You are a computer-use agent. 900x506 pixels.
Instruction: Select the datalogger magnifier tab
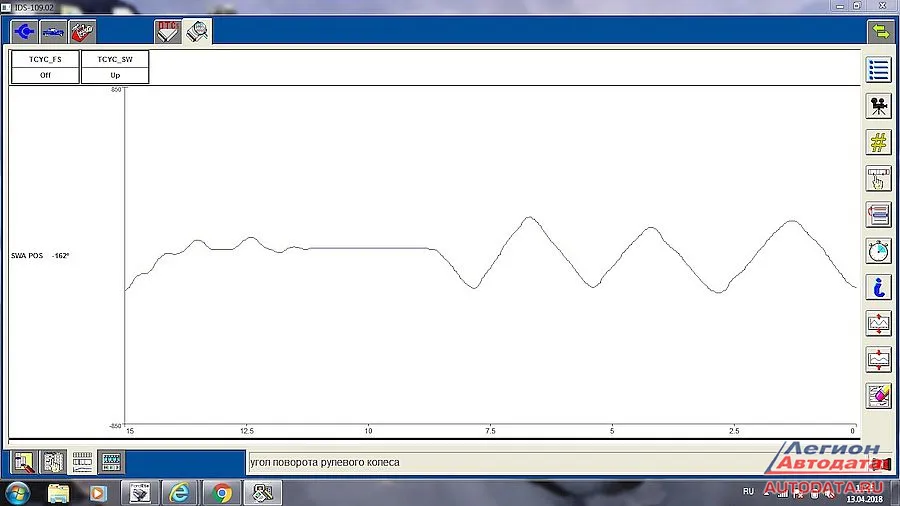point(197,32)
